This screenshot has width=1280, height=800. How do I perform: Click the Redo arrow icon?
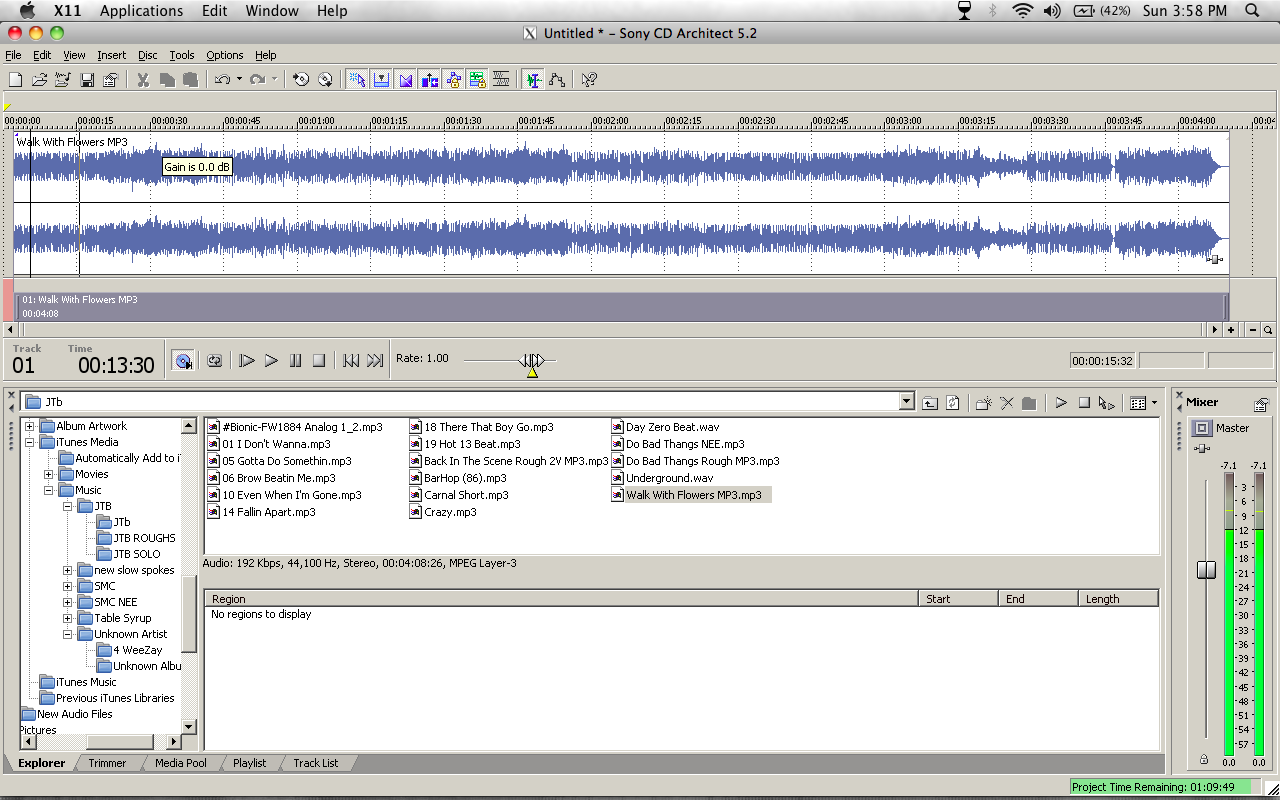[x=257, y=80]
